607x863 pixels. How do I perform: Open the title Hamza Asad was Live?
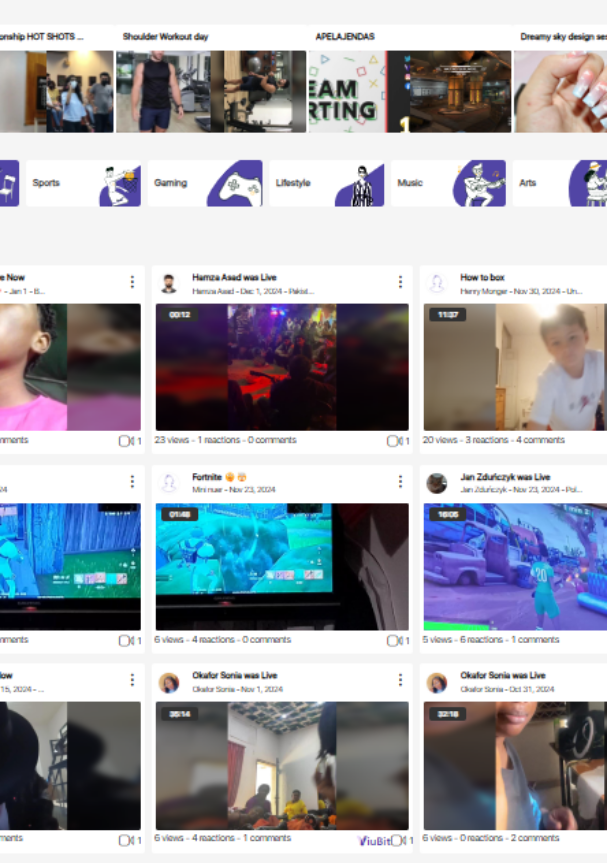point(234,277)
